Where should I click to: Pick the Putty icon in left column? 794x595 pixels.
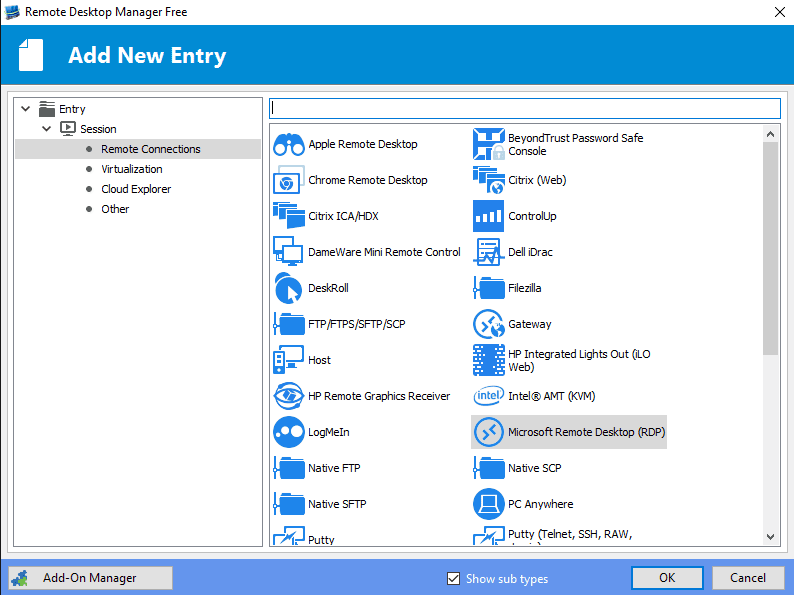(289, 536)
